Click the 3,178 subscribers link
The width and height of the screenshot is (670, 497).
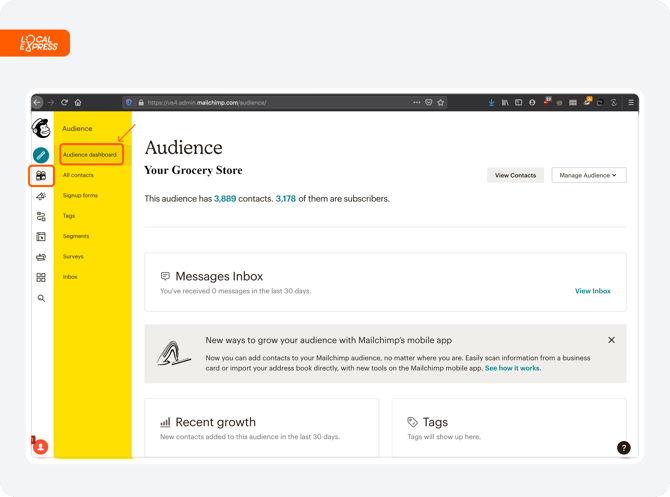(x=285, y=199)
